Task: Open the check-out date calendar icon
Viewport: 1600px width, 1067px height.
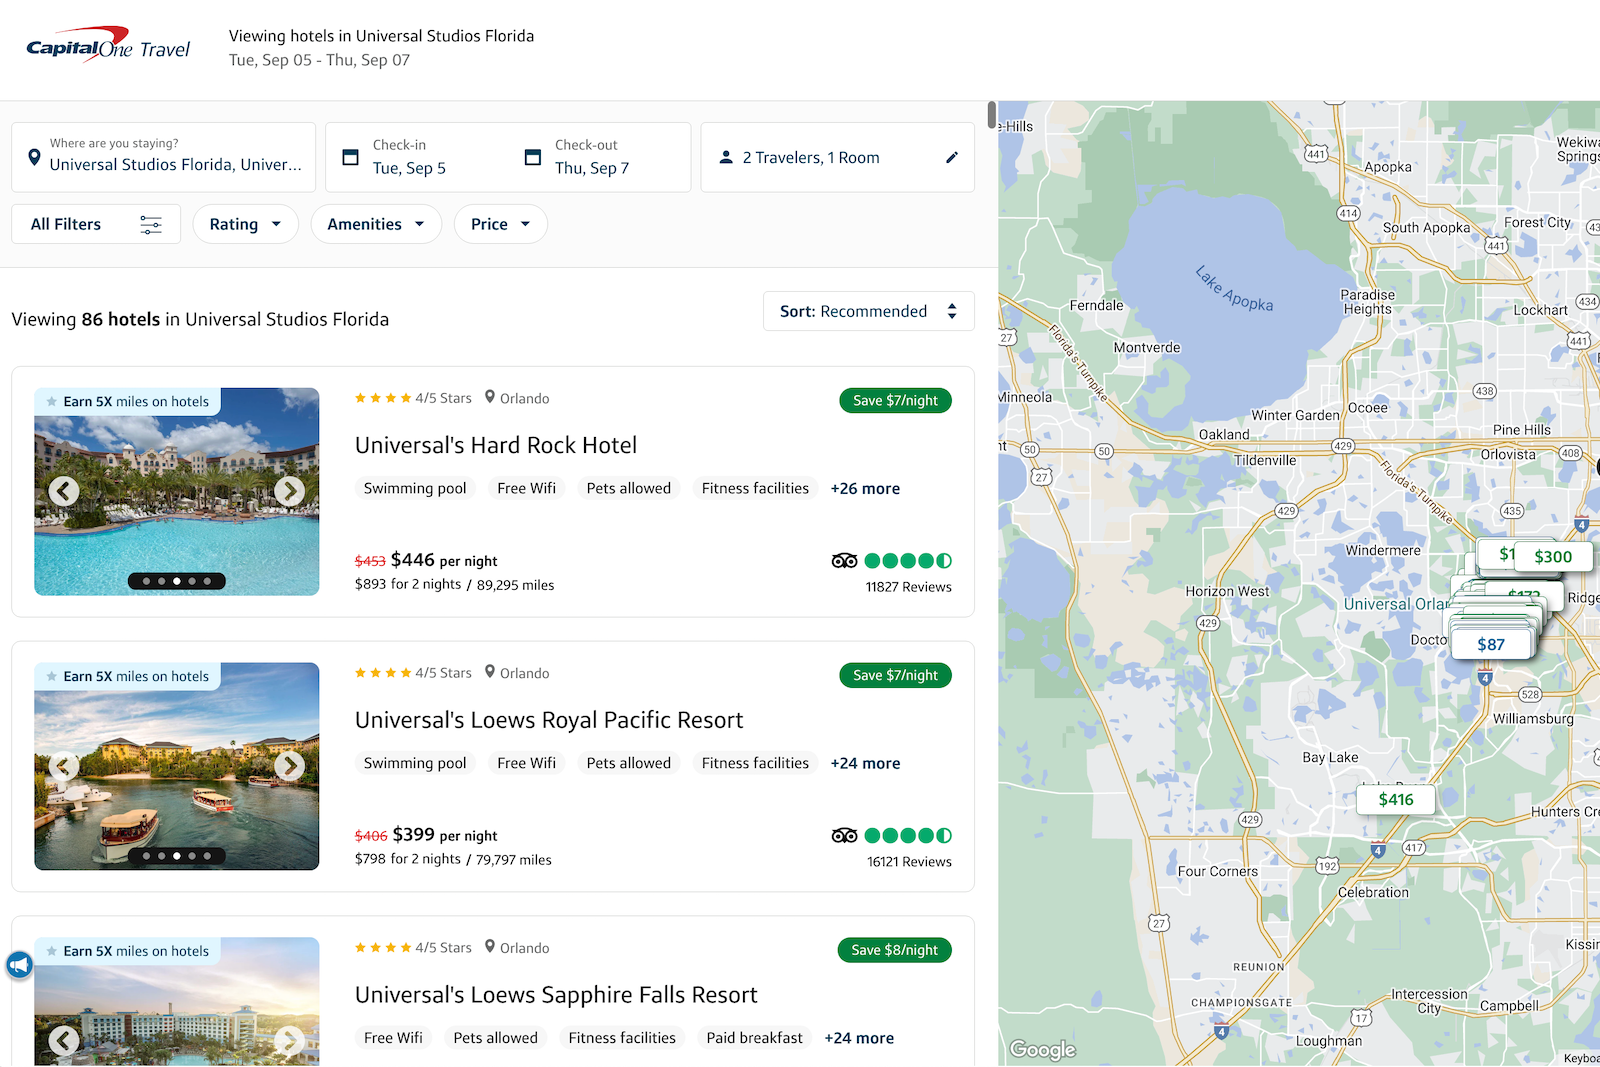Action: point(534,157)
